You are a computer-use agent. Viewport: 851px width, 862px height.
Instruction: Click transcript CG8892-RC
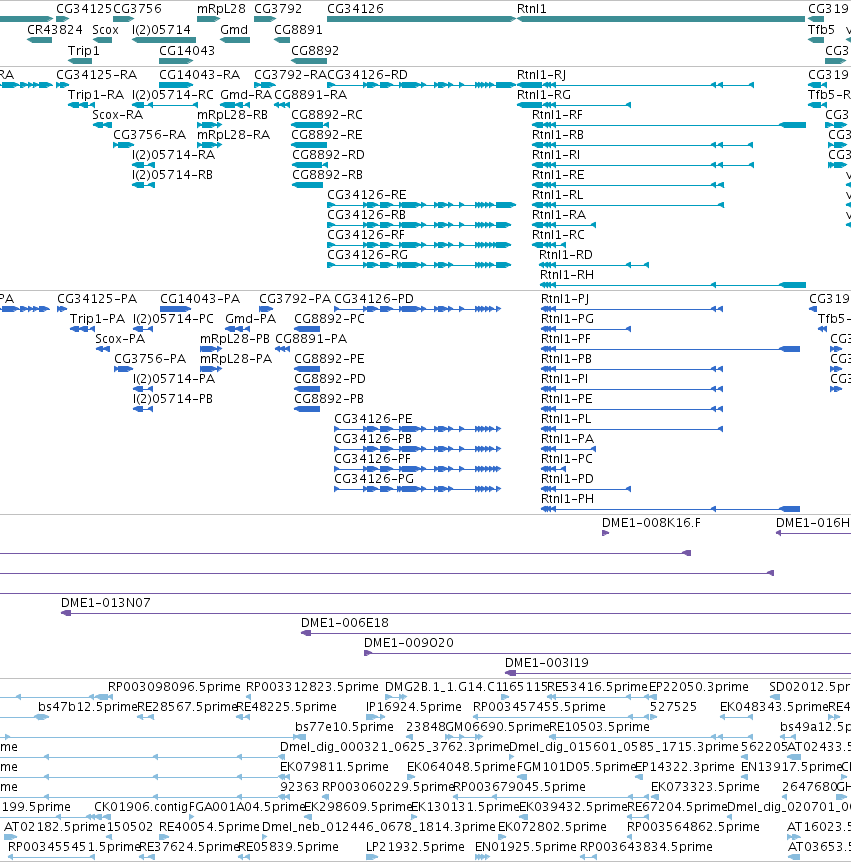[327, 115]
